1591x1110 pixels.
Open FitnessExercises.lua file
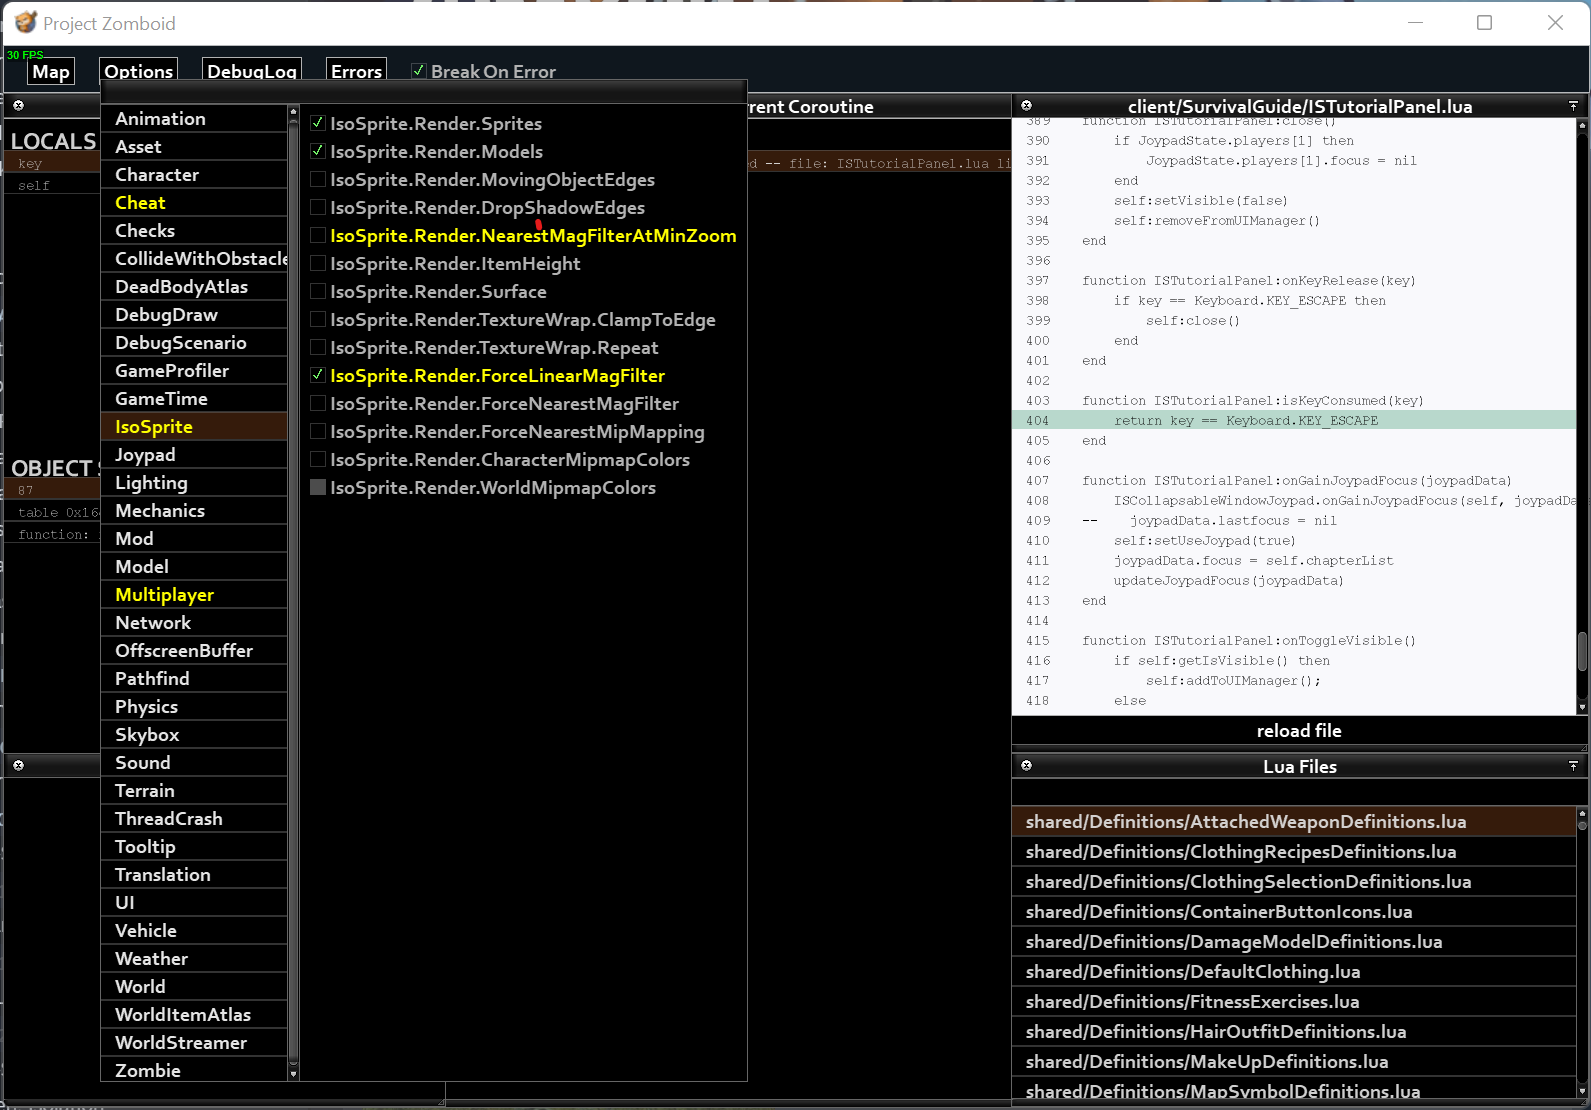[x=1294, y=1001]
